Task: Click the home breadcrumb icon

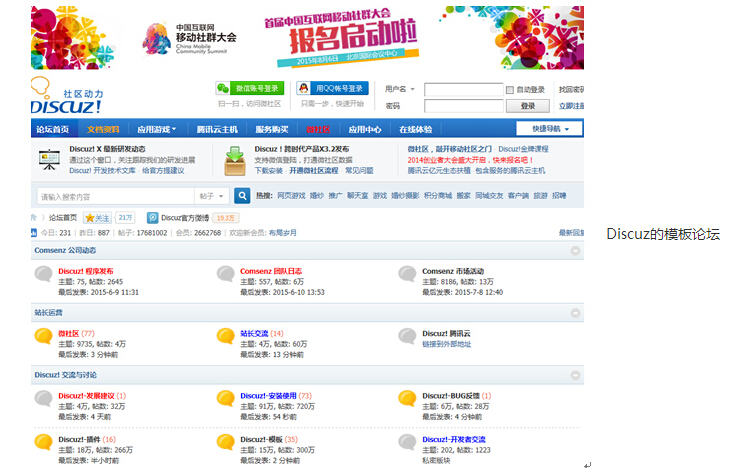Action: tap(34, 218)
